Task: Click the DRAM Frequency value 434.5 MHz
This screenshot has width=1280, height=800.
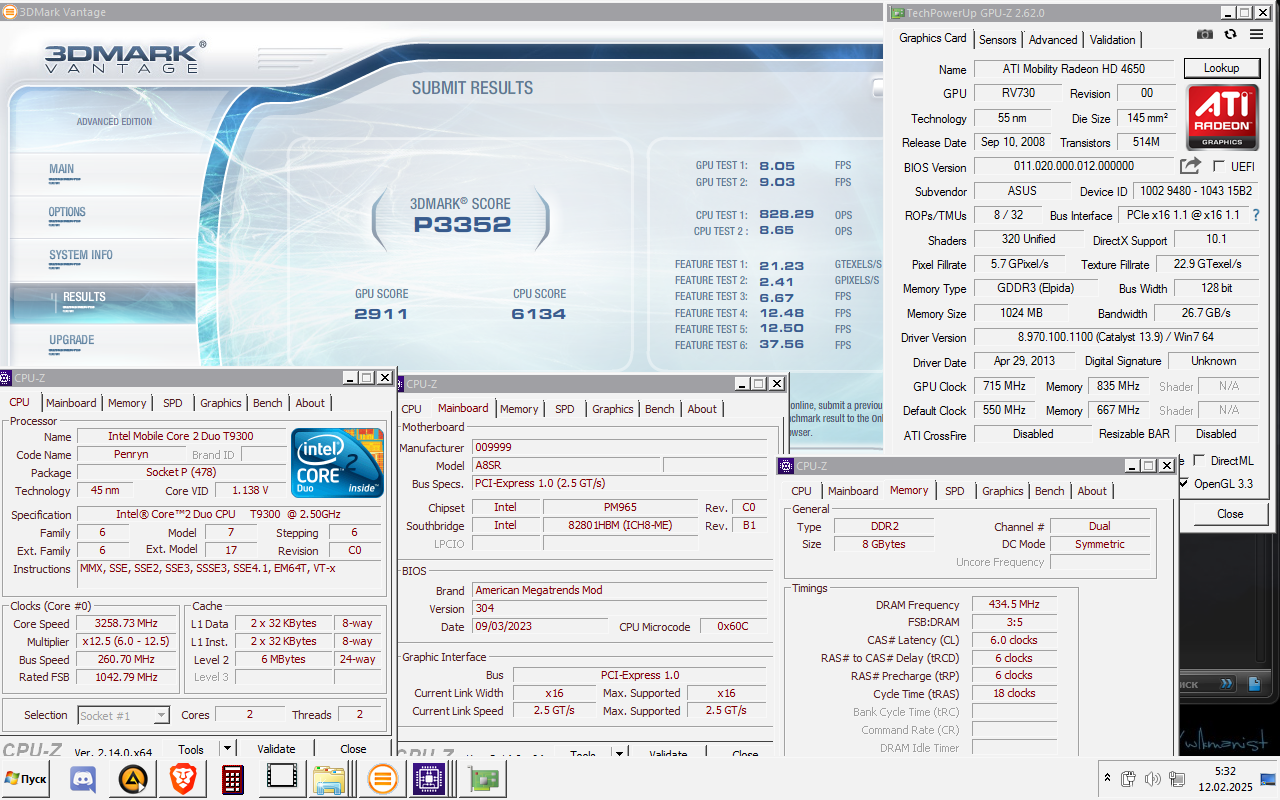Action: coord(1014,605)
